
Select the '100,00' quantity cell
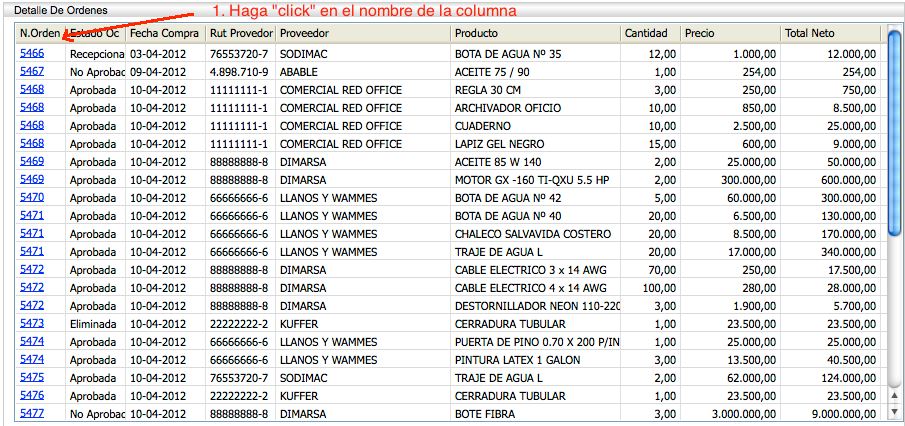tap(650, 288)
